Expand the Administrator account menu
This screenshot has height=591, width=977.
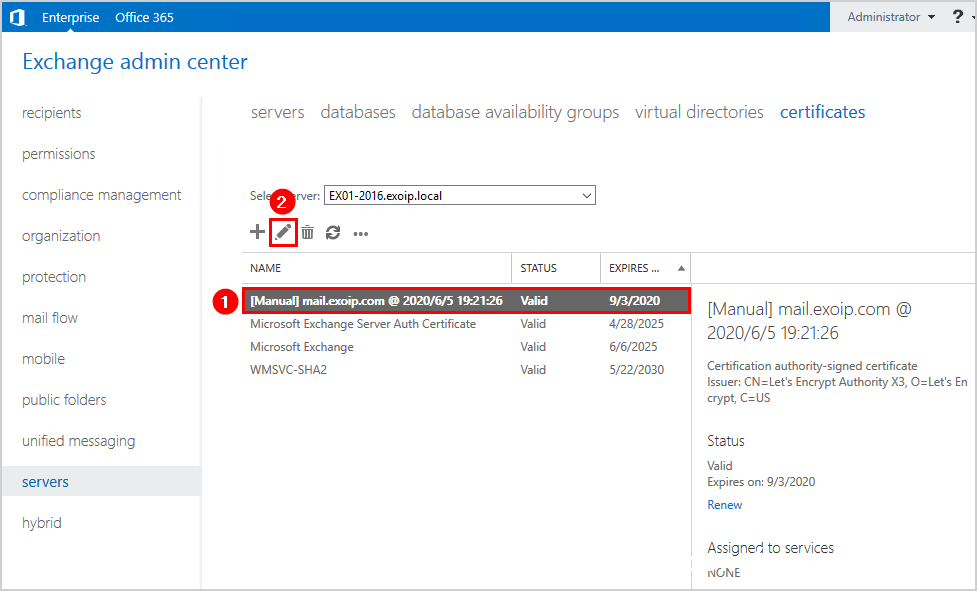tap(890, 17)
